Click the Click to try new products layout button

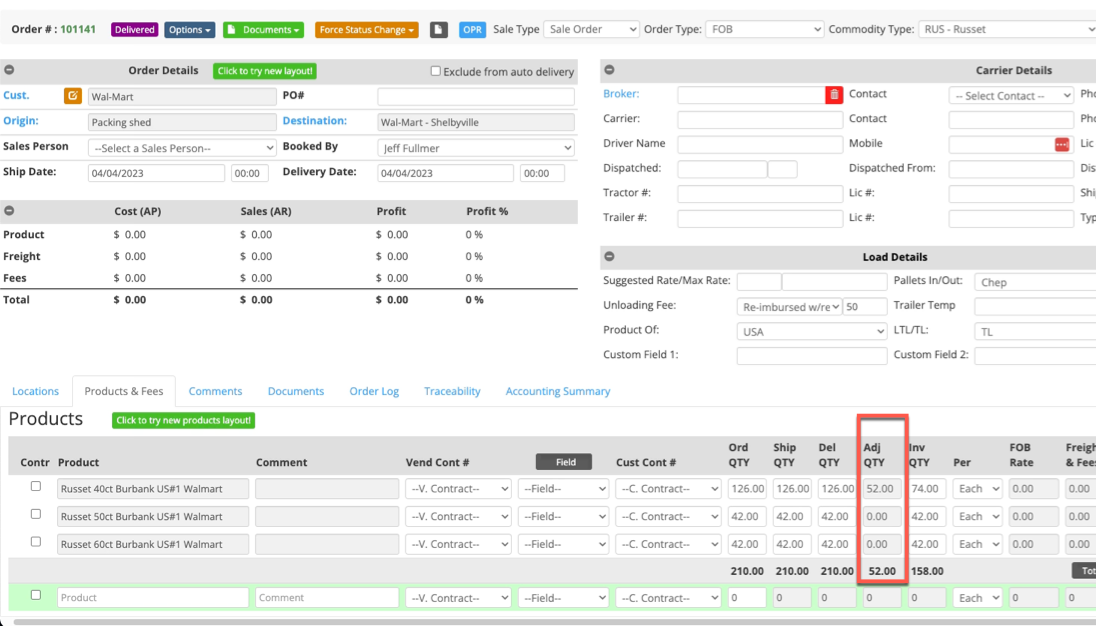(x=183, y=420)
